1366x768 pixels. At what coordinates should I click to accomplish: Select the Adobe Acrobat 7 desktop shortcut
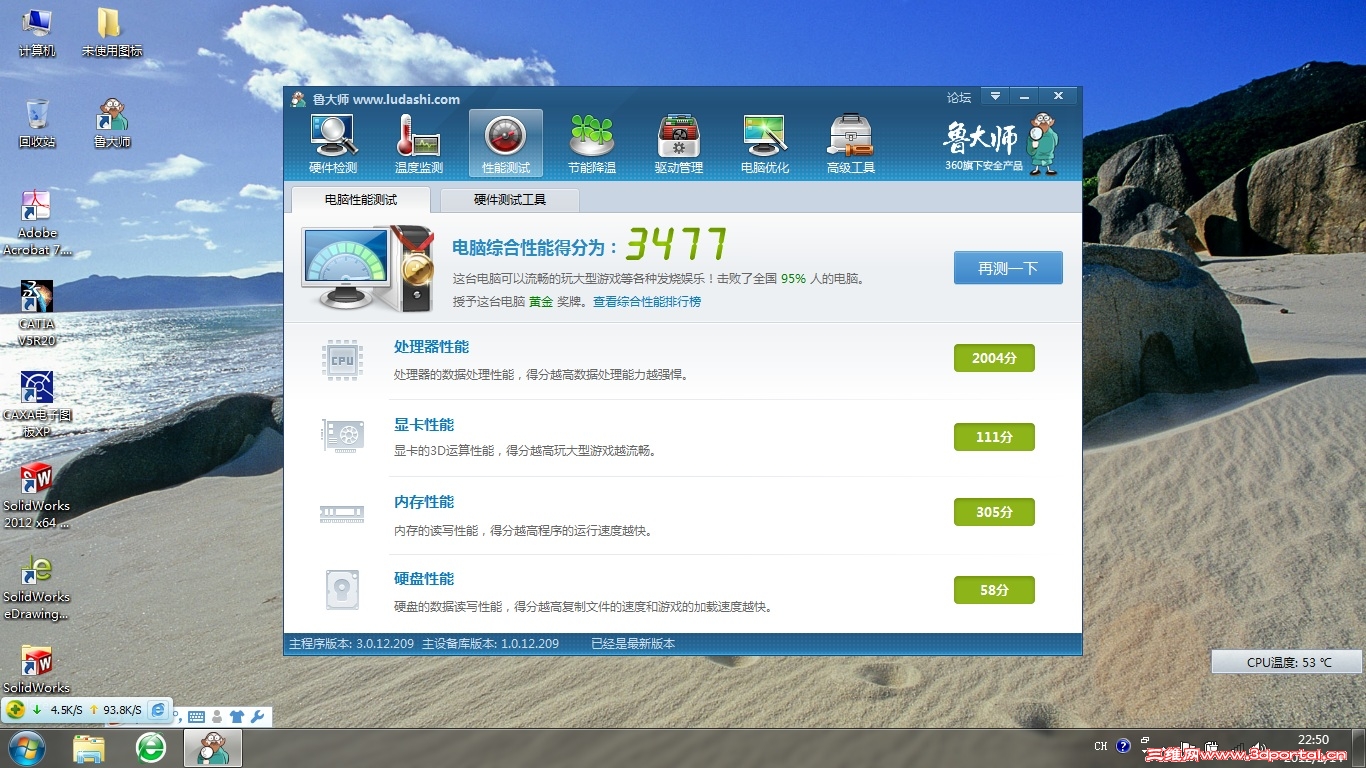point(37,224)
